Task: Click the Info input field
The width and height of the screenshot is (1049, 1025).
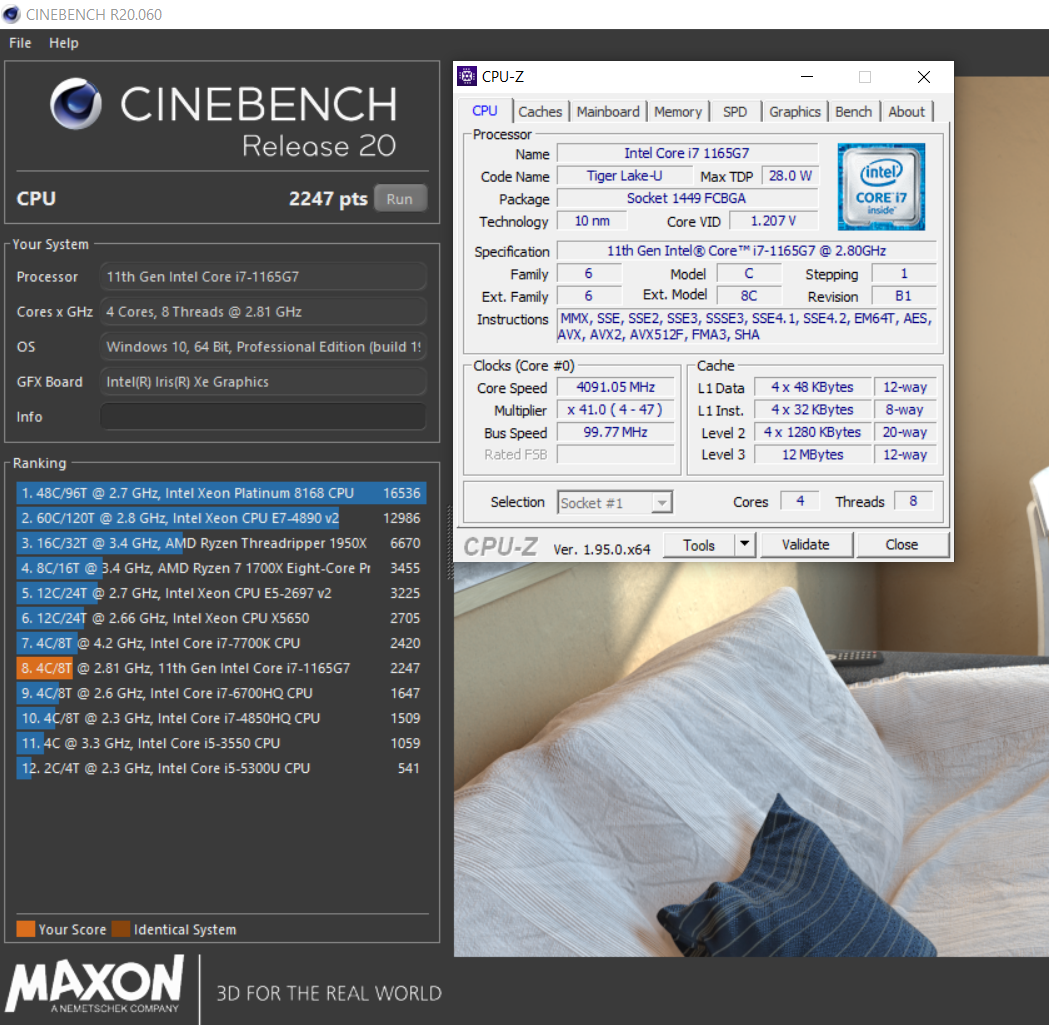Action: [263, 416]
